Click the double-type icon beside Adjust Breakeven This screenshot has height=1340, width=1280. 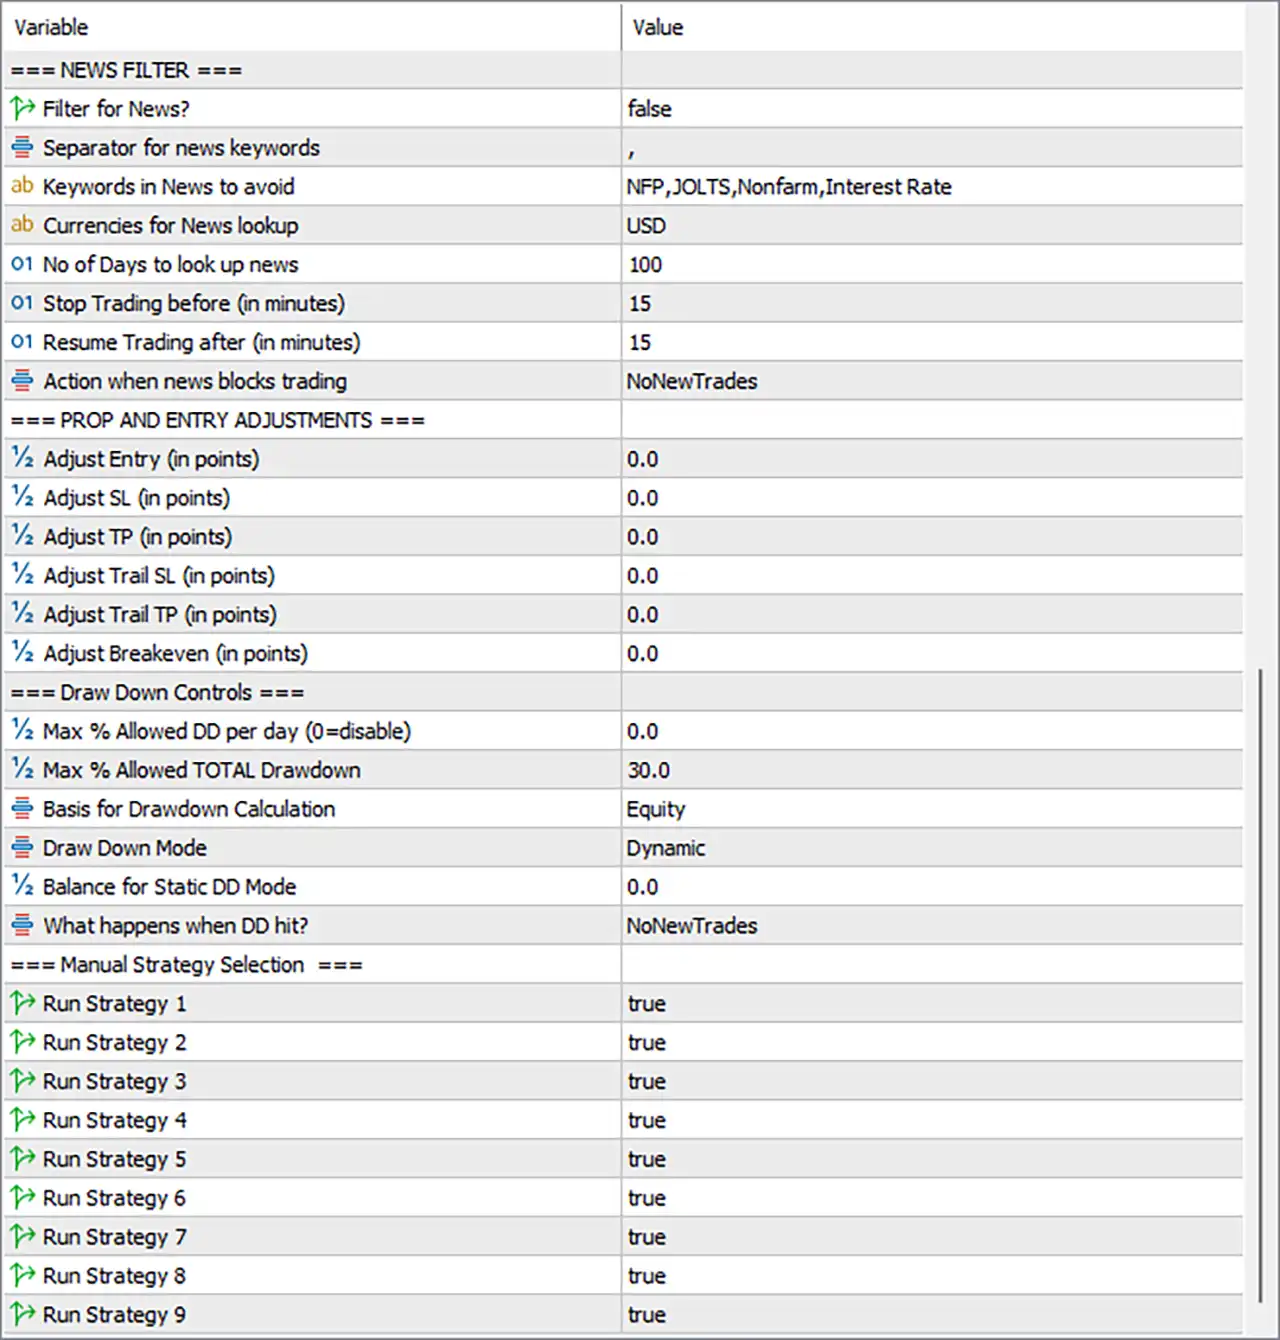[22, 653]
